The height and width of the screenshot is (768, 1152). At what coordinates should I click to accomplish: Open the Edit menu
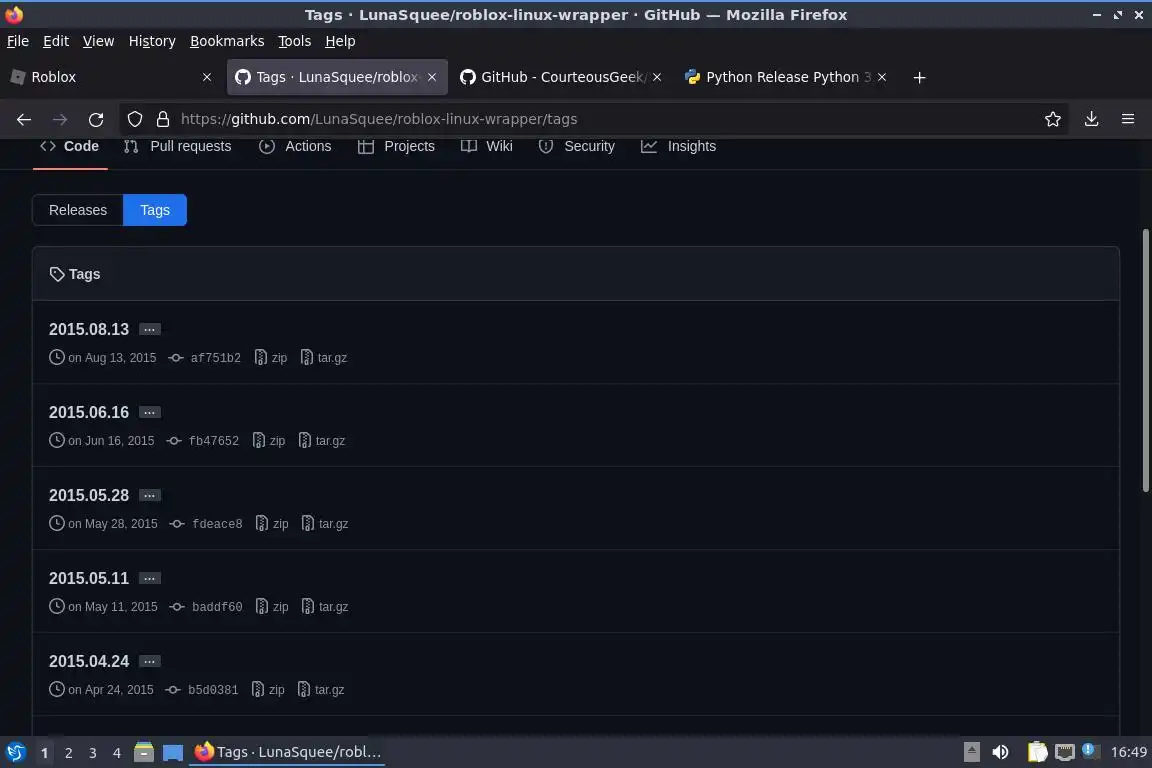coord(56,41)
